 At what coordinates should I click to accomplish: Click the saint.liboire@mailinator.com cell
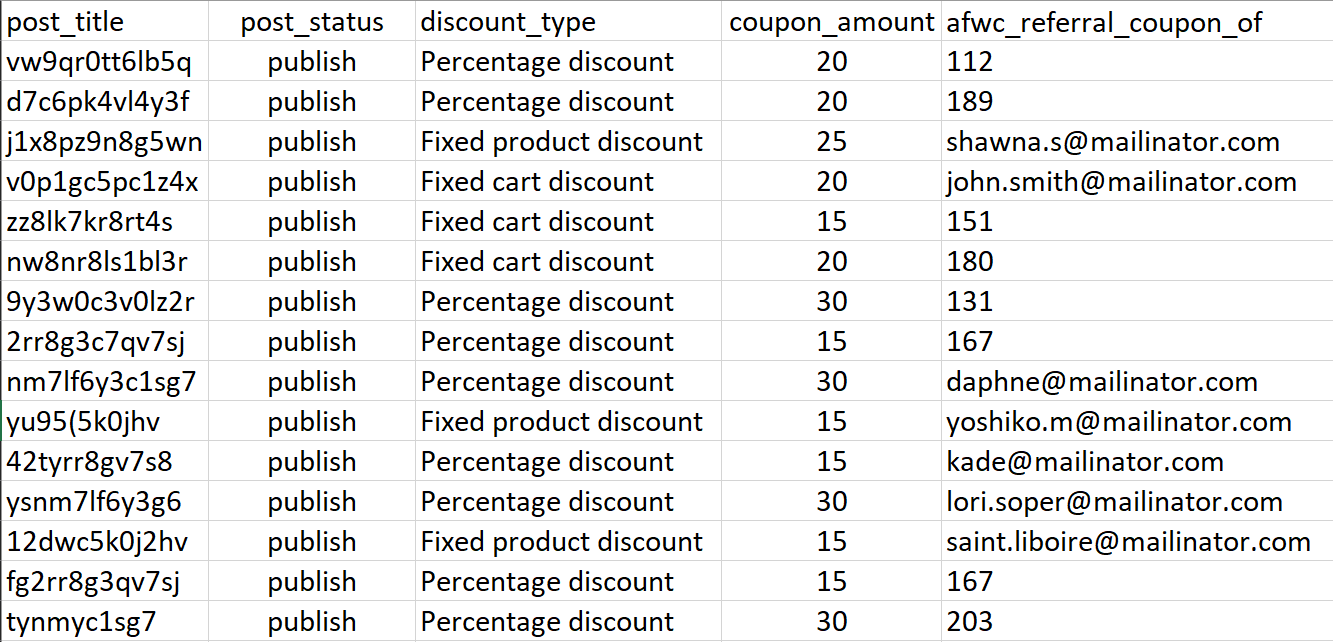[x=1137, y=542]
